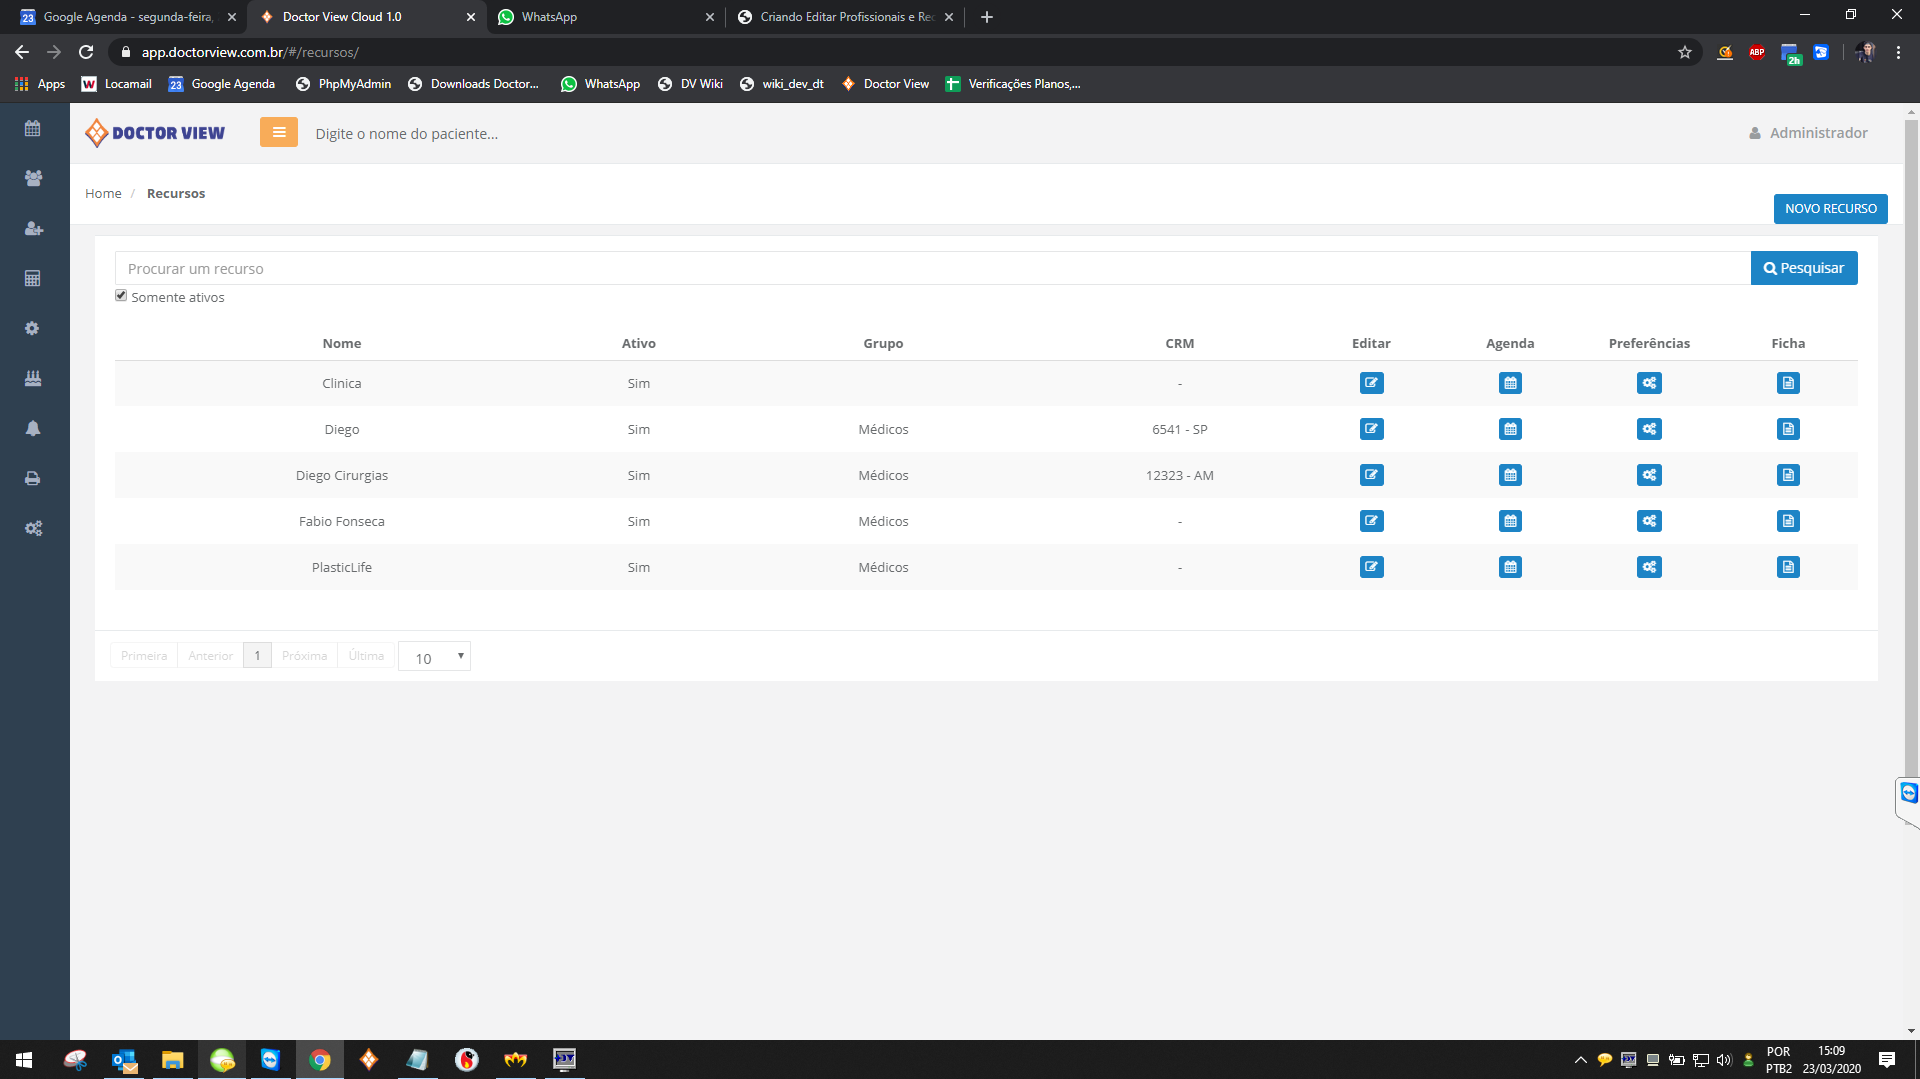Edit the Diego Cirurgias resource

1371,475
